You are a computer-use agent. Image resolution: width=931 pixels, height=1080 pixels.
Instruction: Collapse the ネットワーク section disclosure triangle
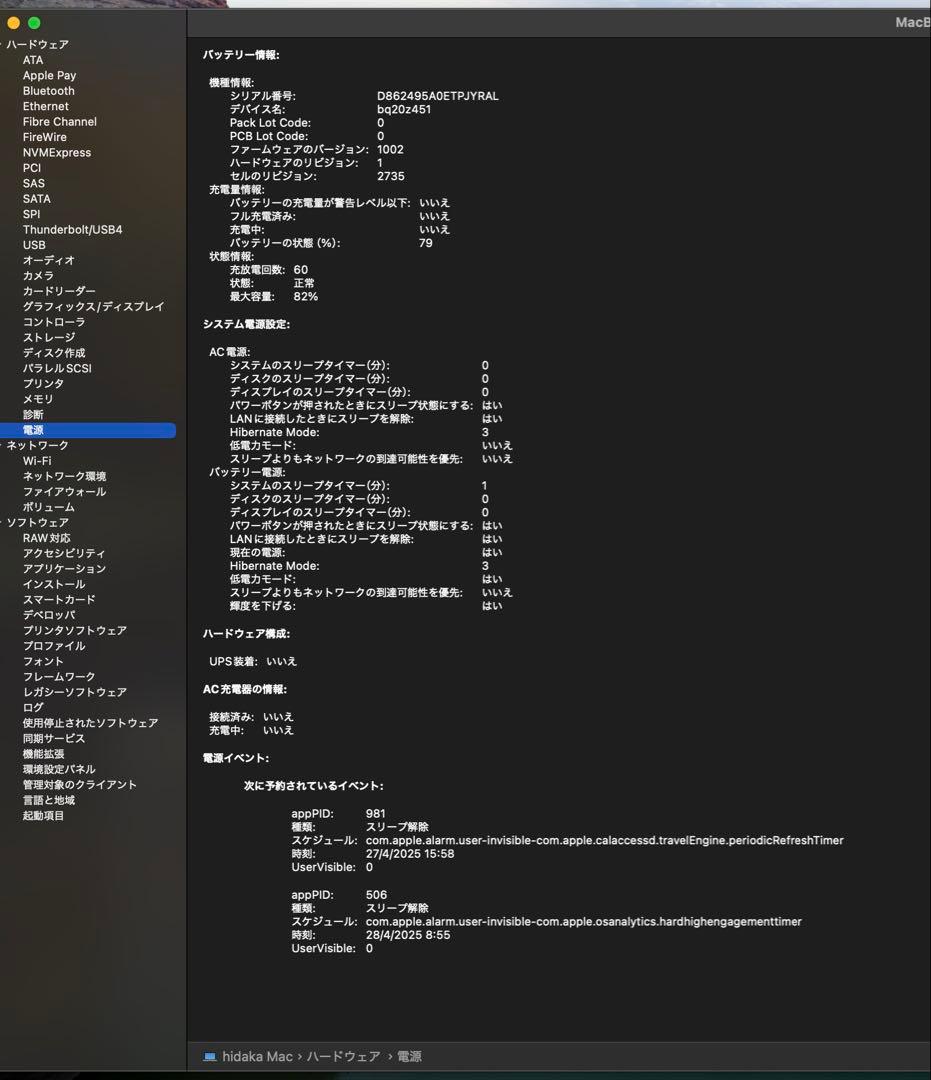pos(4,445)
